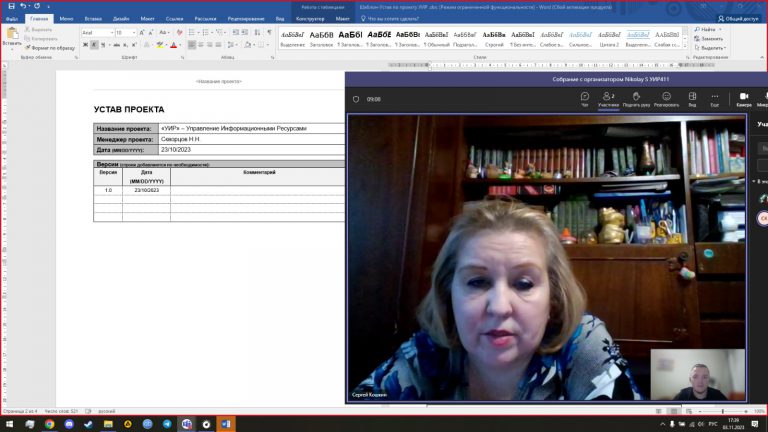Open the View layout options in Teams
This screenshot has height=432, width=768.
pos(692,99)
